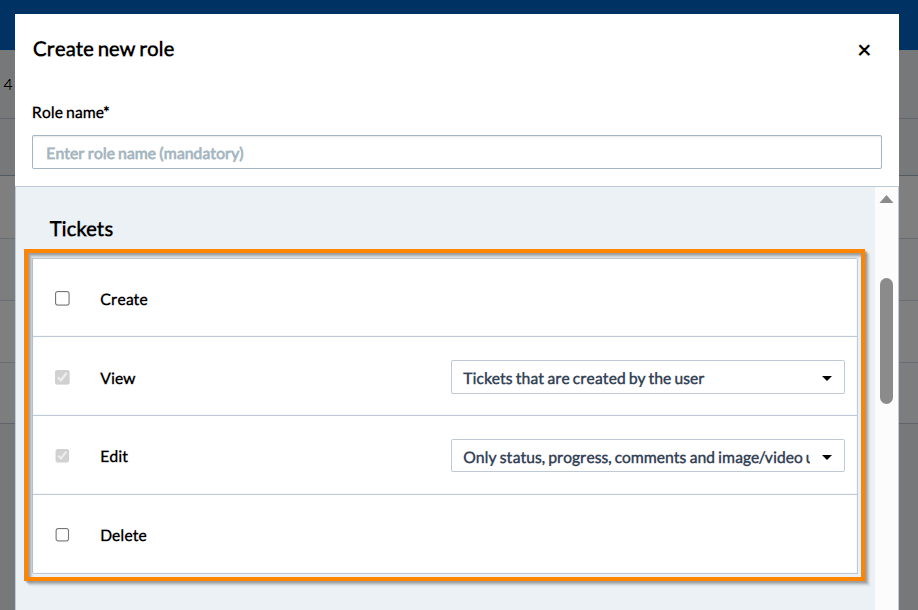
Task: Open the View scope dropdown showing ticket visibility options
Action: coord(648,377)
